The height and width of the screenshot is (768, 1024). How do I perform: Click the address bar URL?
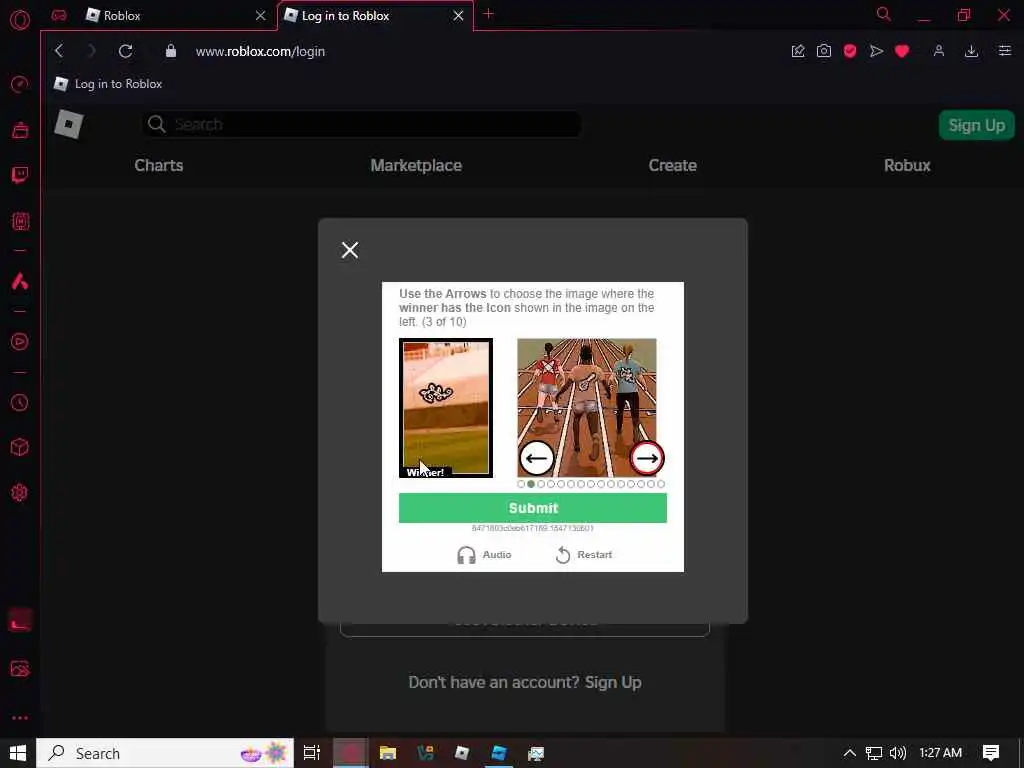(x=260, y=52)
